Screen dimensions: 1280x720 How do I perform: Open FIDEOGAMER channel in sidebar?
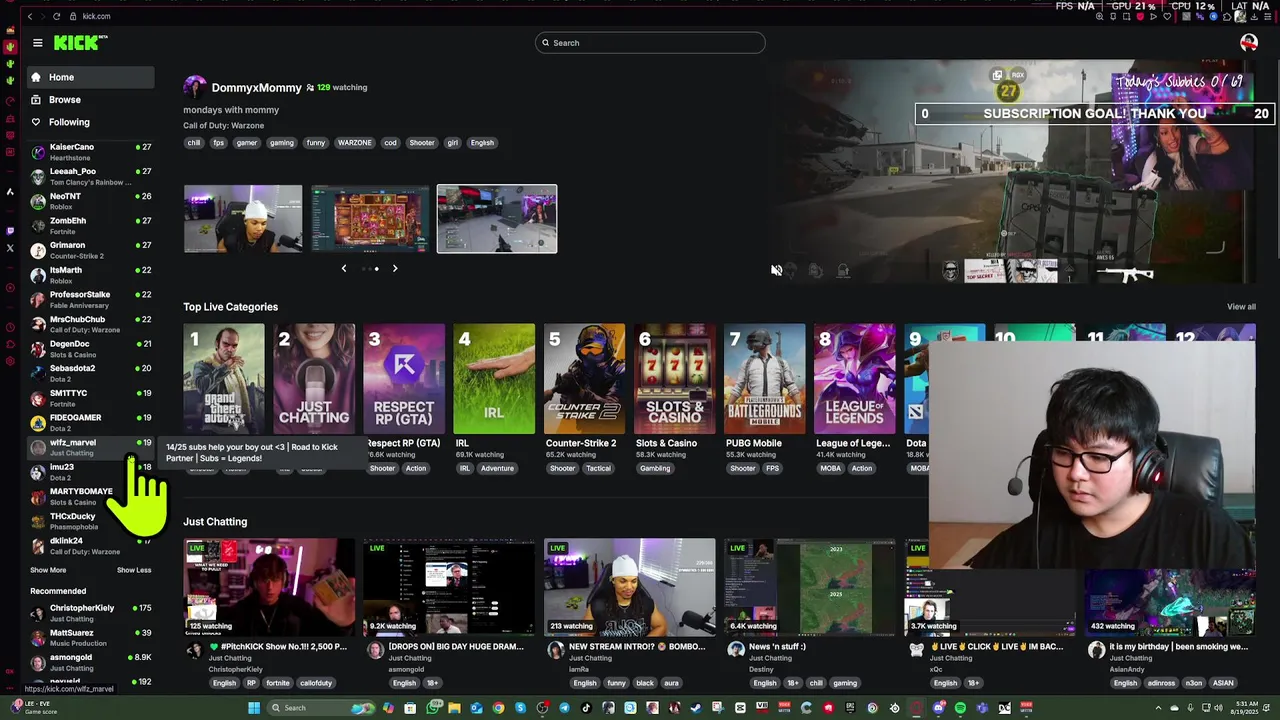90,422
